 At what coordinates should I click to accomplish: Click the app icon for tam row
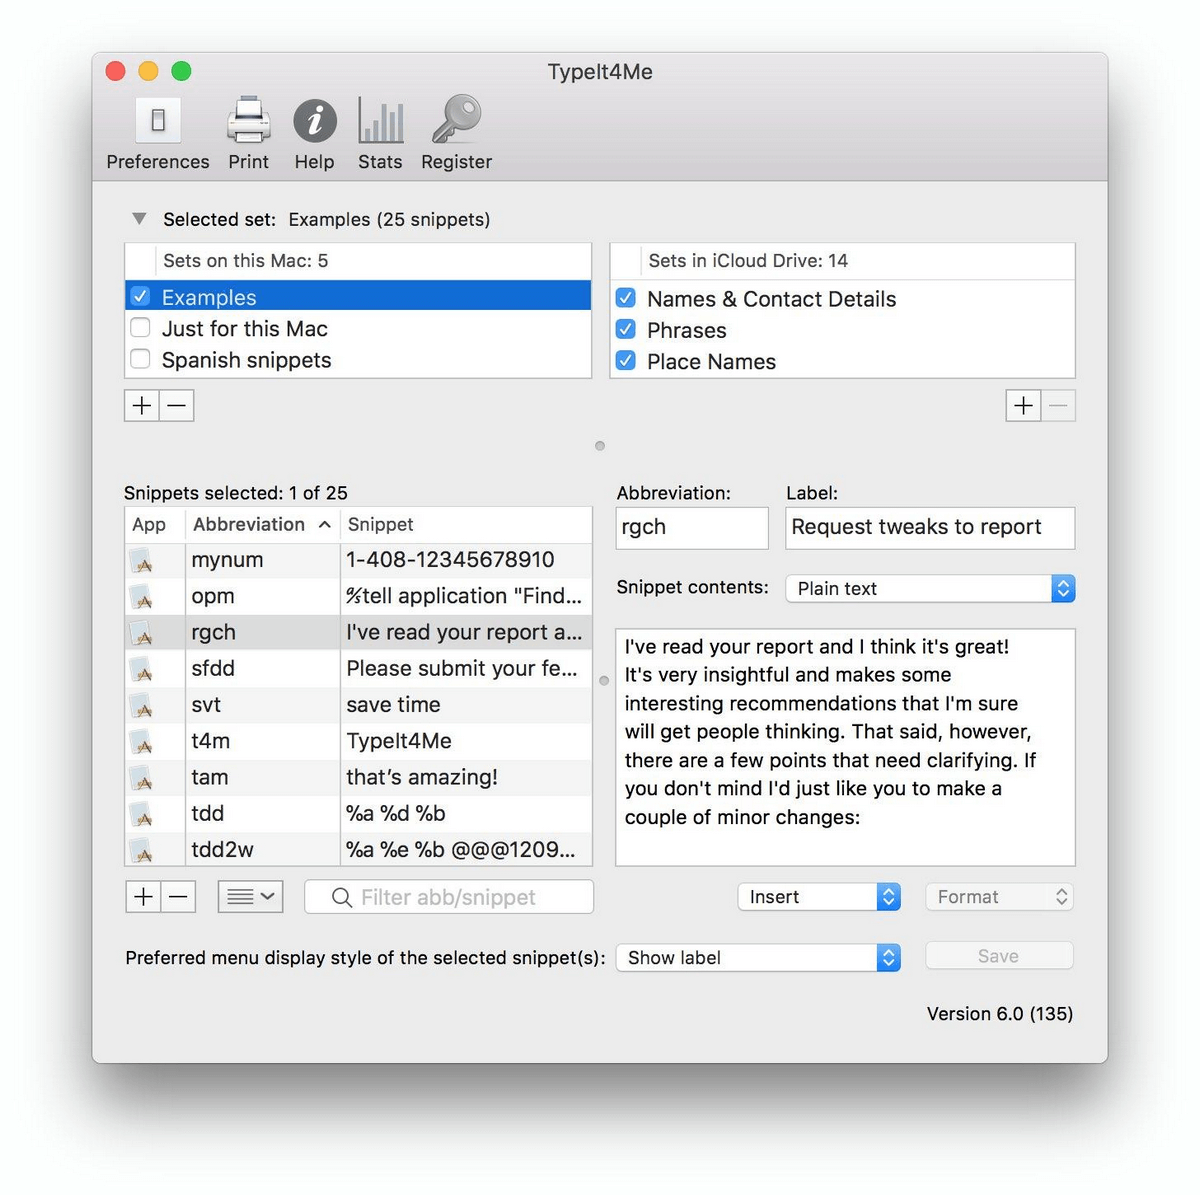point(141,778)
